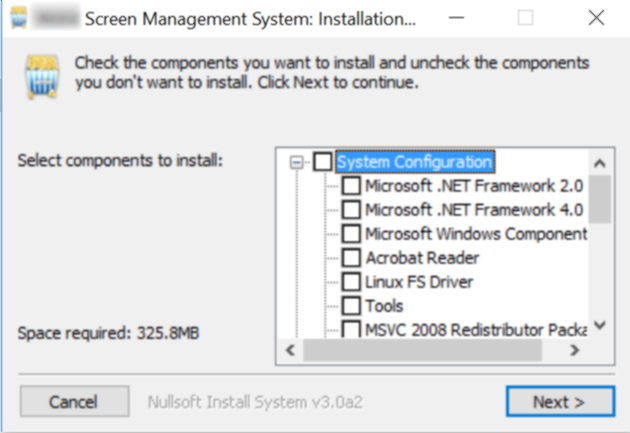Collapse the System Configuration tree node
This screenshot has height=433, width=630.
[297, 163]
